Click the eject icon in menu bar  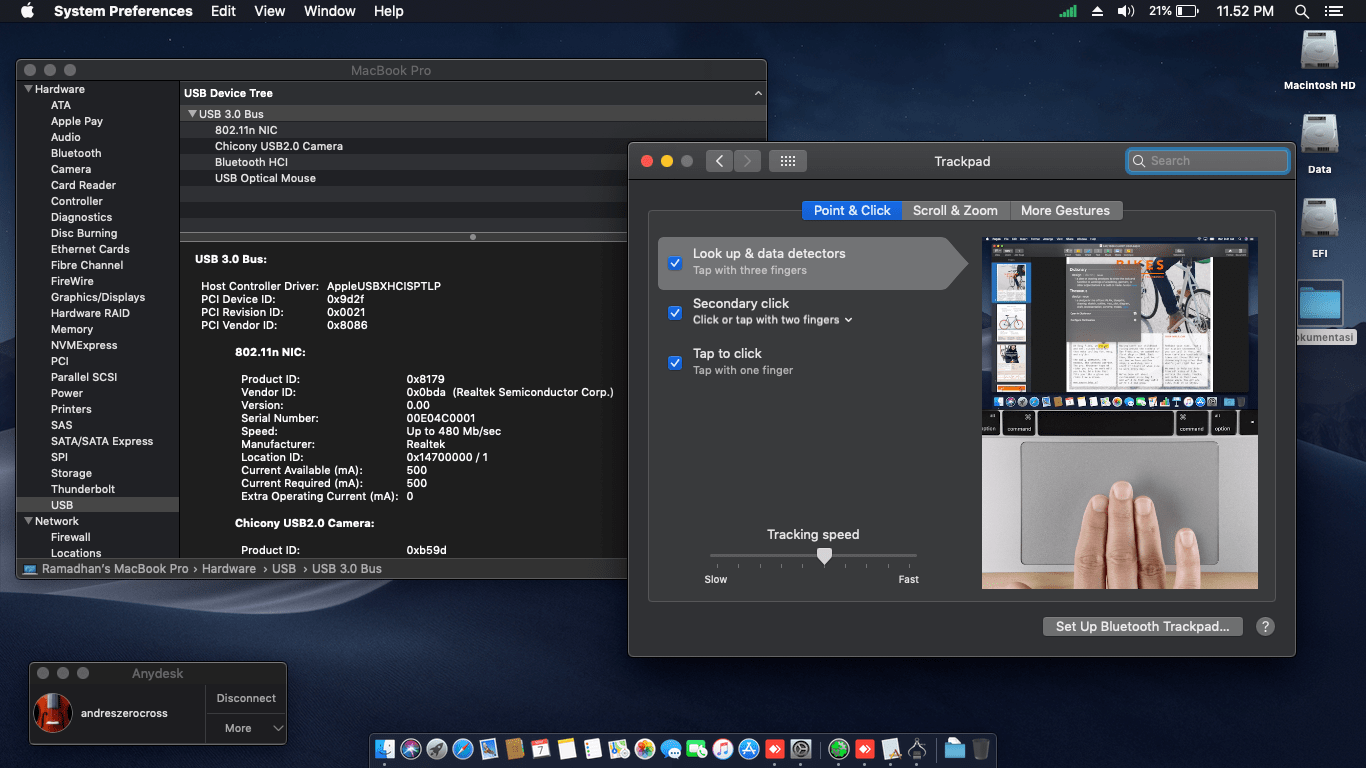click(x=1097, y=11)
